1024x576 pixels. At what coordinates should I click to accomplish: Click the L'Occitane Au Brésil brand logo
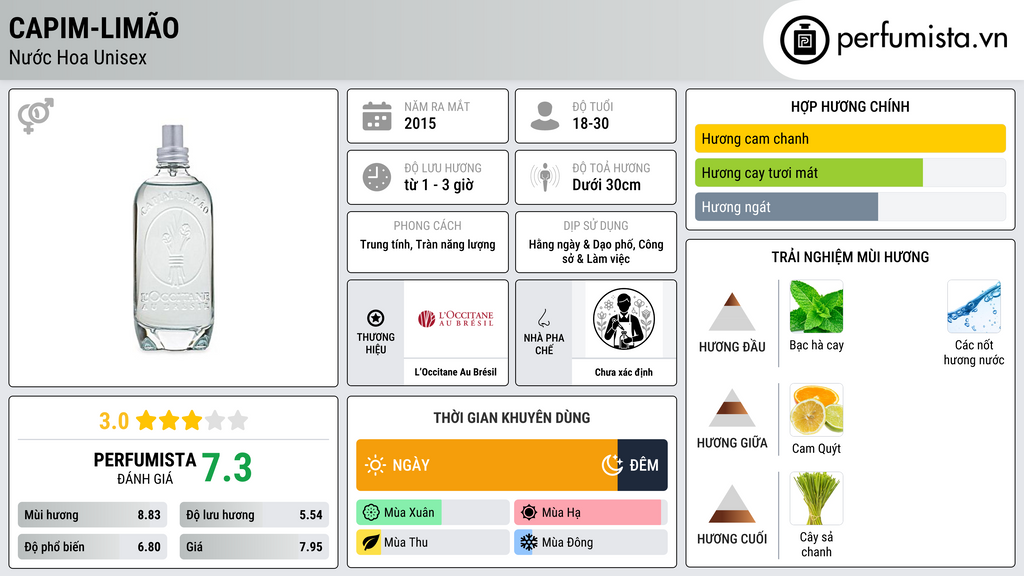(456, 319)
